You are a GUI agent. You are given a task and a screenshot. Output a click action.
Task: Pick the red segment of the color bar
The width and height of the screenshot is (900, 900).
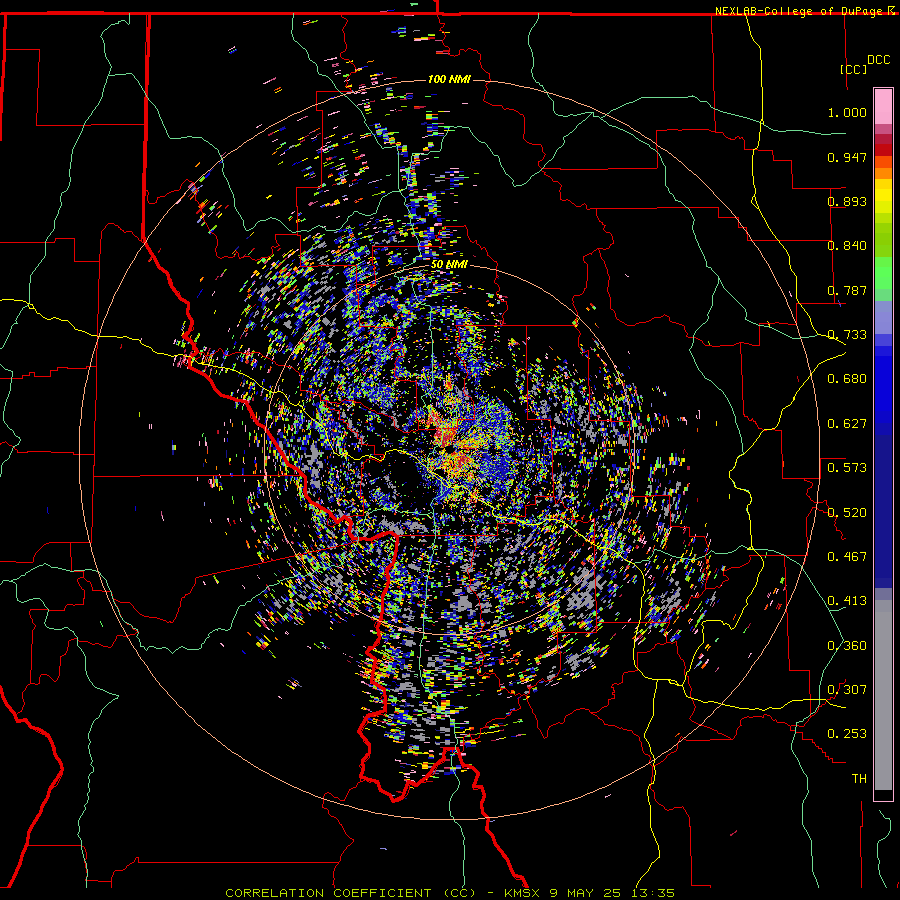pos(883,149)
